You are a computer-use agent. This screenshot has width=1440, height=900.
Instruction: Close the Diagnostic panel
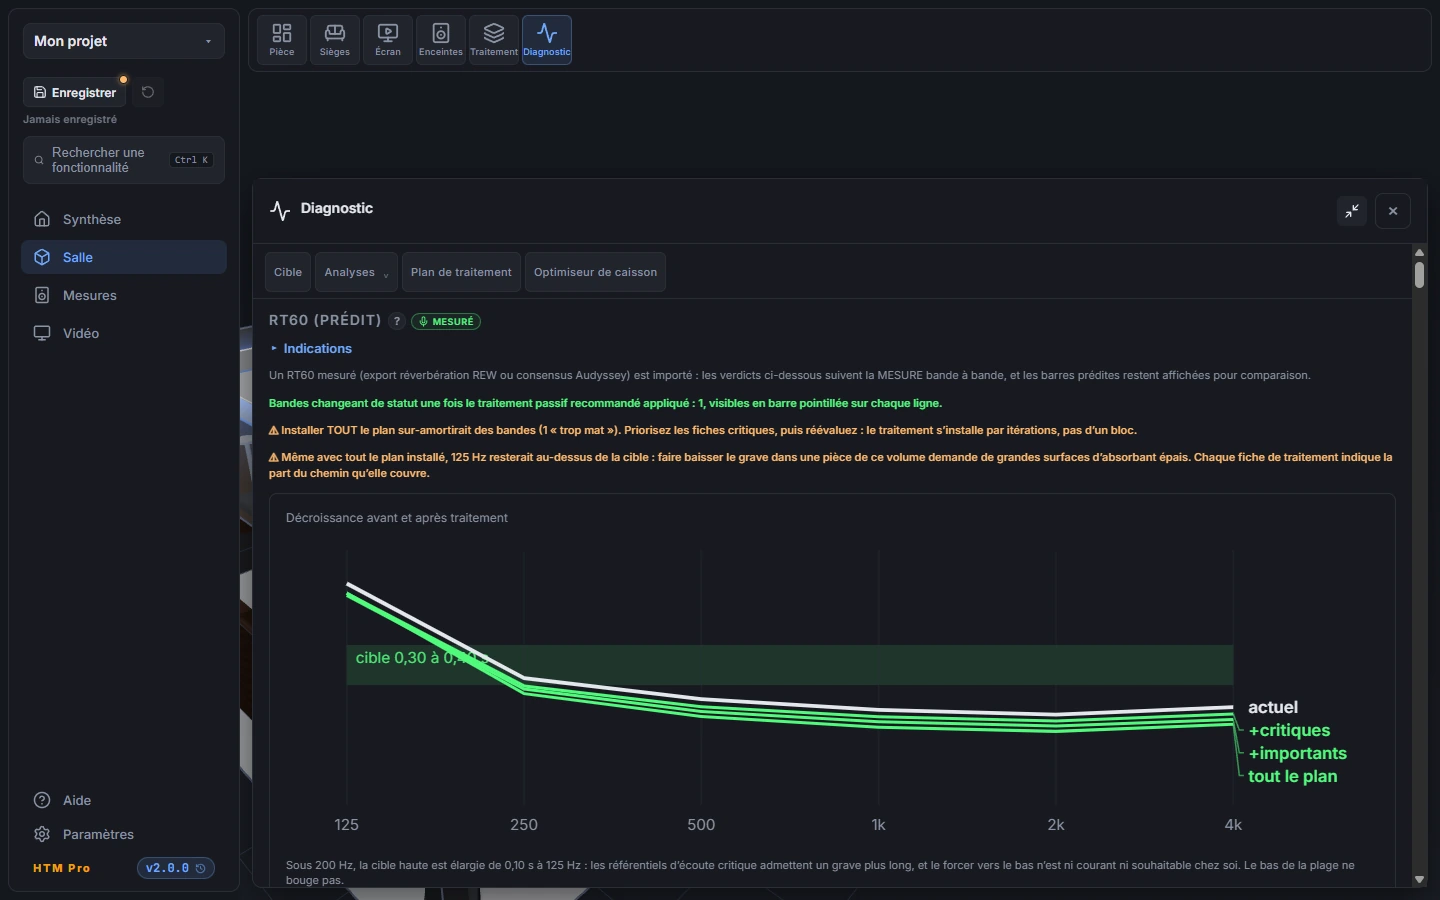1393,211
